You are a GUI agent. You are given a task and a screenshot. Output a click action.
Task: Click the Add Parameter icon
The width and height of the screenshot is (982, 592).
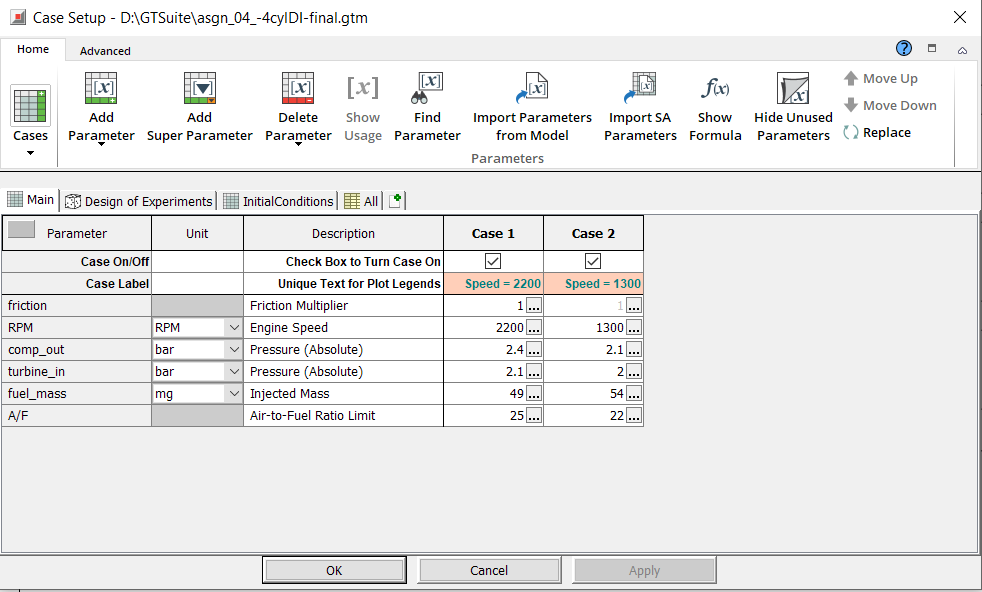click(101, 88)
